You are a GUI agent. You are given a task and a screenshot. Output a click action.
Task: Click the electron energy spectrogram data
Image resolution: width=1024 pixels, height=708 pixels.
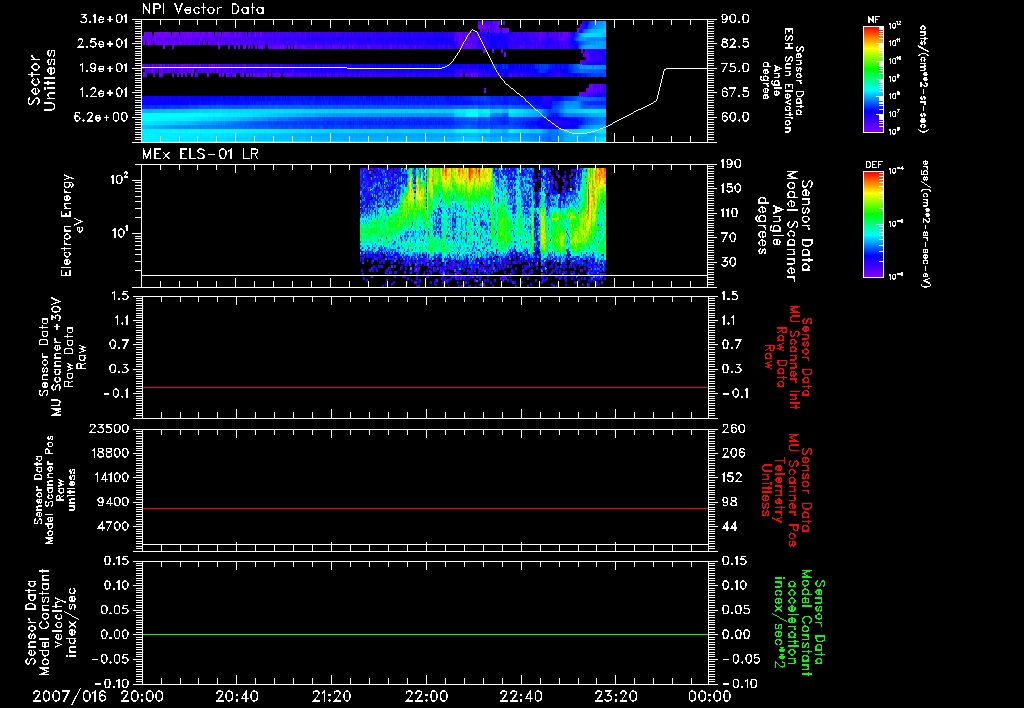483,227
